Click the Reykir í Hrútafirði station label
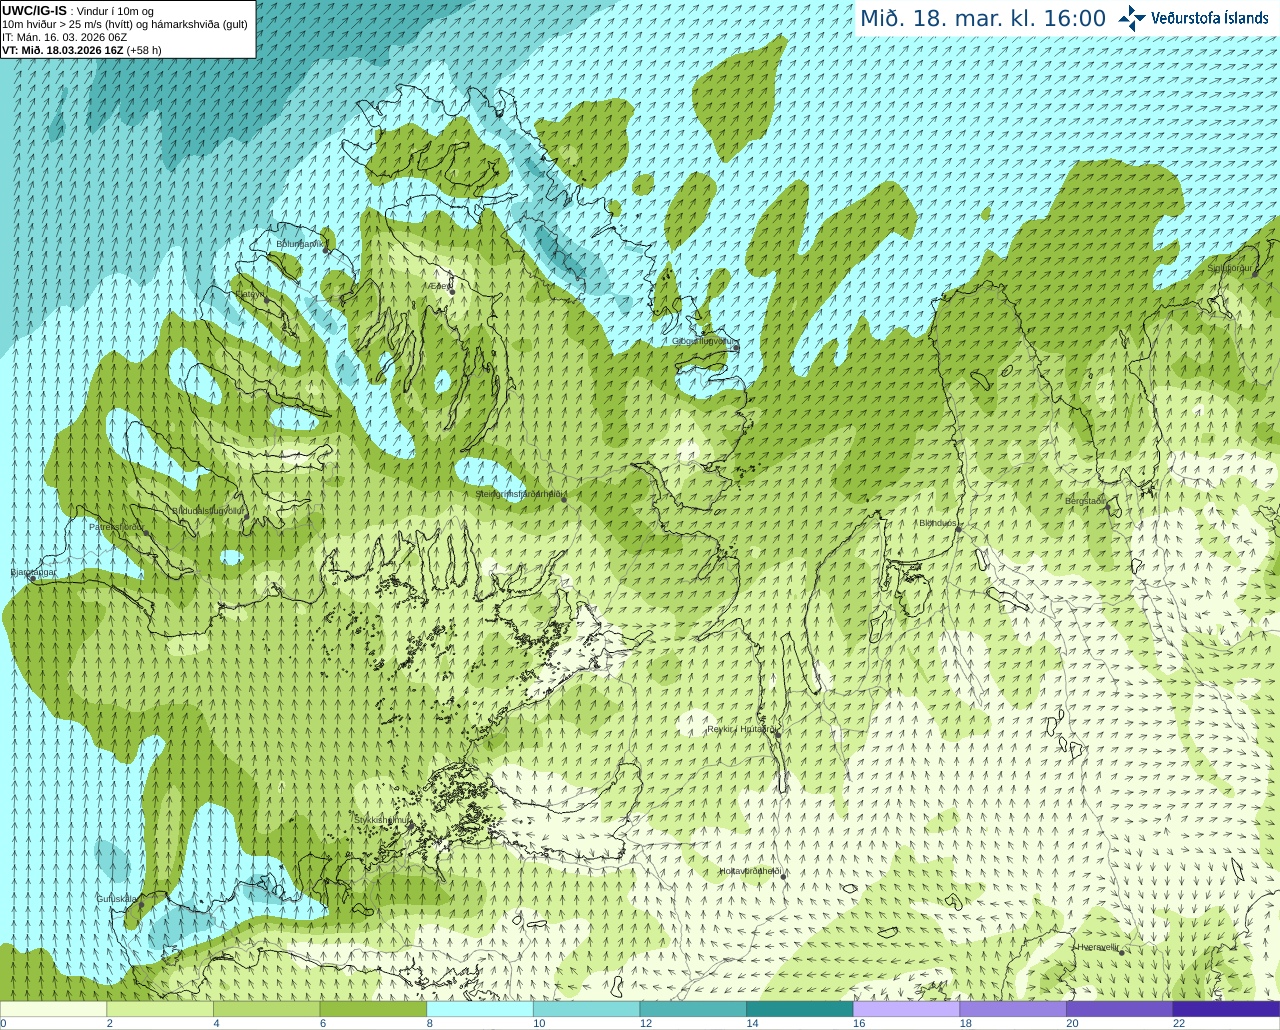This screenshot has height=1030, width=1280. [x=741, y=729]
